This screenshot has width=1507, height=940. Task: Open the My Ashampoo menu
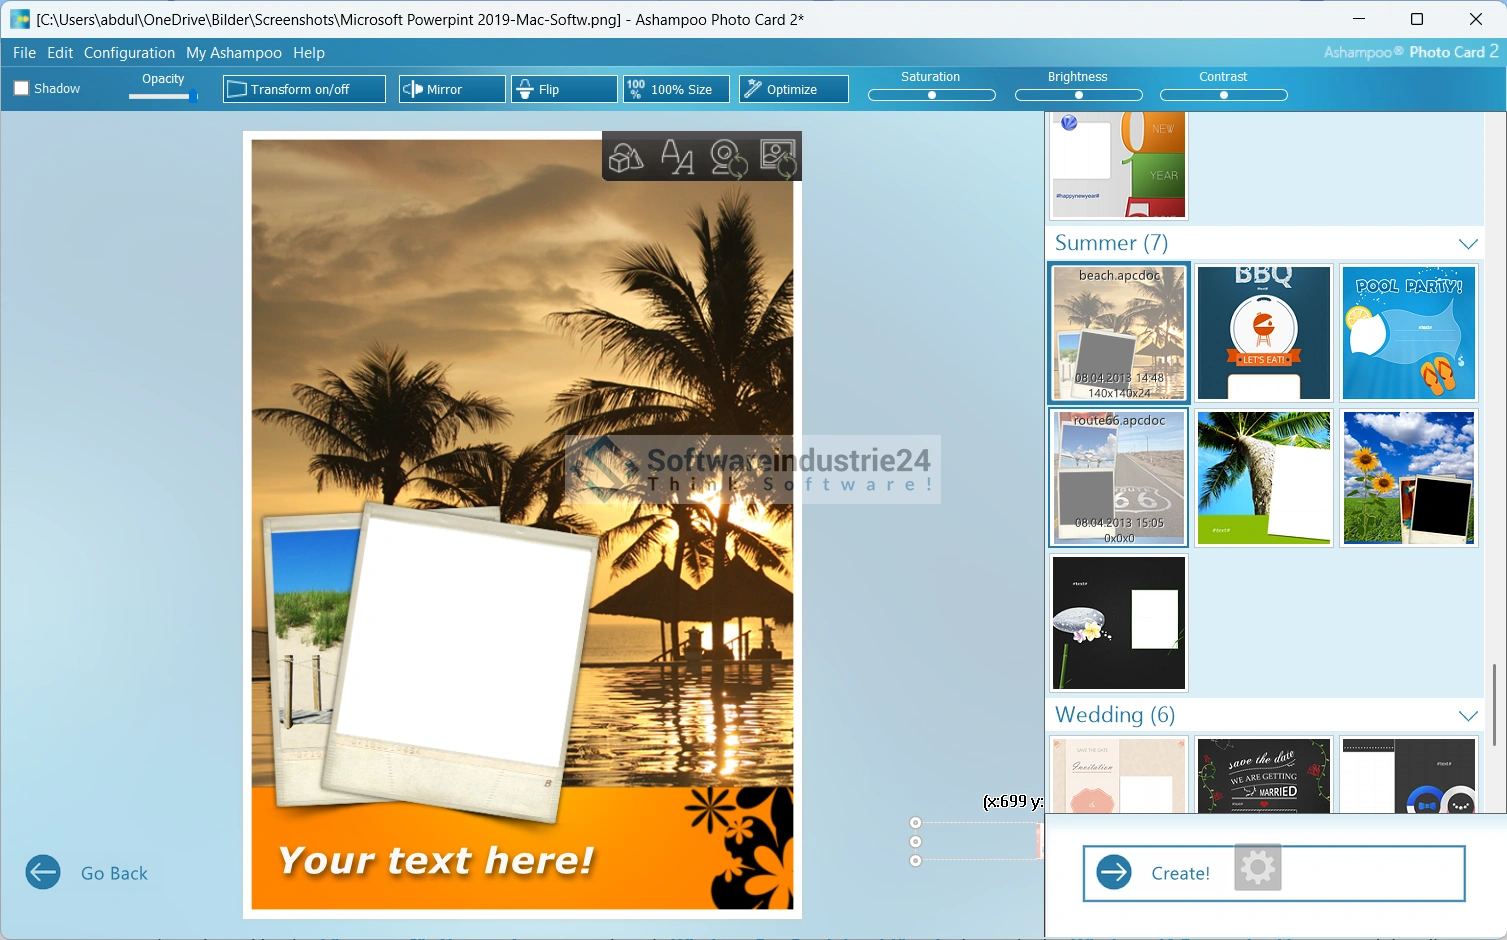(x=234, y=53)
